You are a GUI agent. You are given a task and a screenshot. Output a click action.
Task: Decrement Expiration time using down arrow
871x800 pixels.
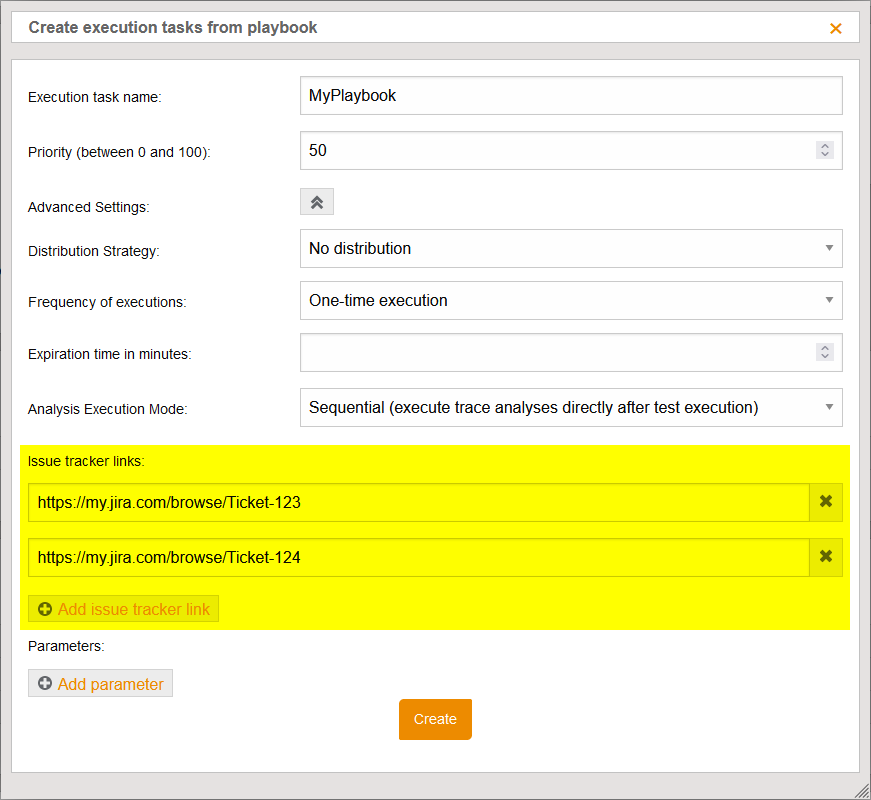(x=825, y=357)
